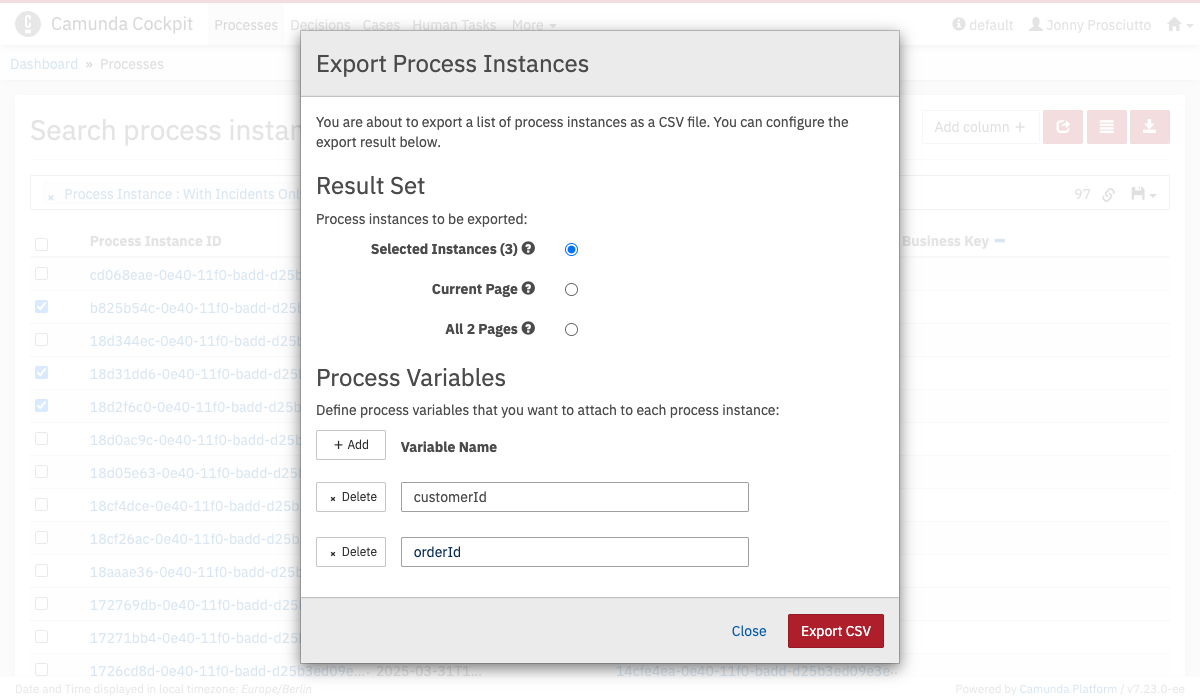This screenshot has height=700, width=1200.
Task: Click the download export icon button
Action: click(1149, 127)
